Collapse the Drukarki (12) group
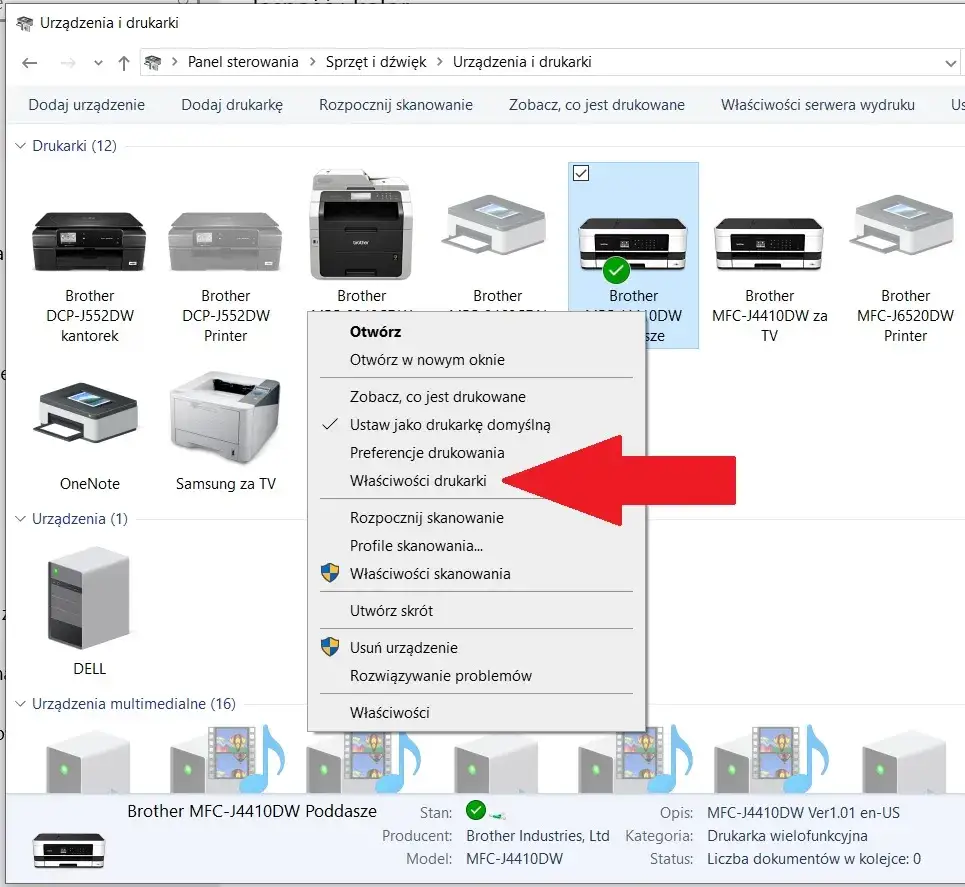 [x=20, y=146]
